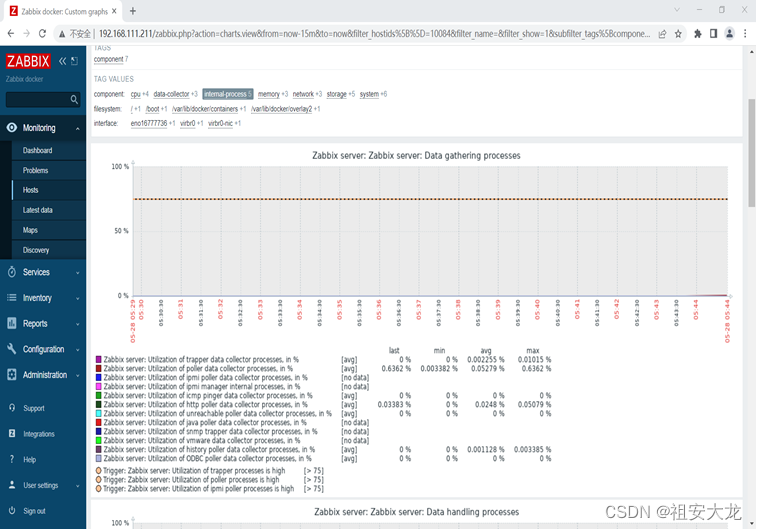Expand the Inventory menu
The image size is (757, 530).
[x=77, y=298]
